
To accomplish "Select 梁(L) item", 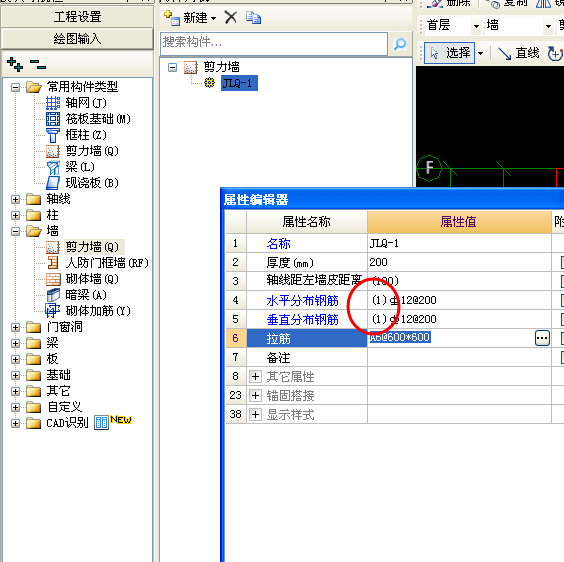I will tap(79, 167).
